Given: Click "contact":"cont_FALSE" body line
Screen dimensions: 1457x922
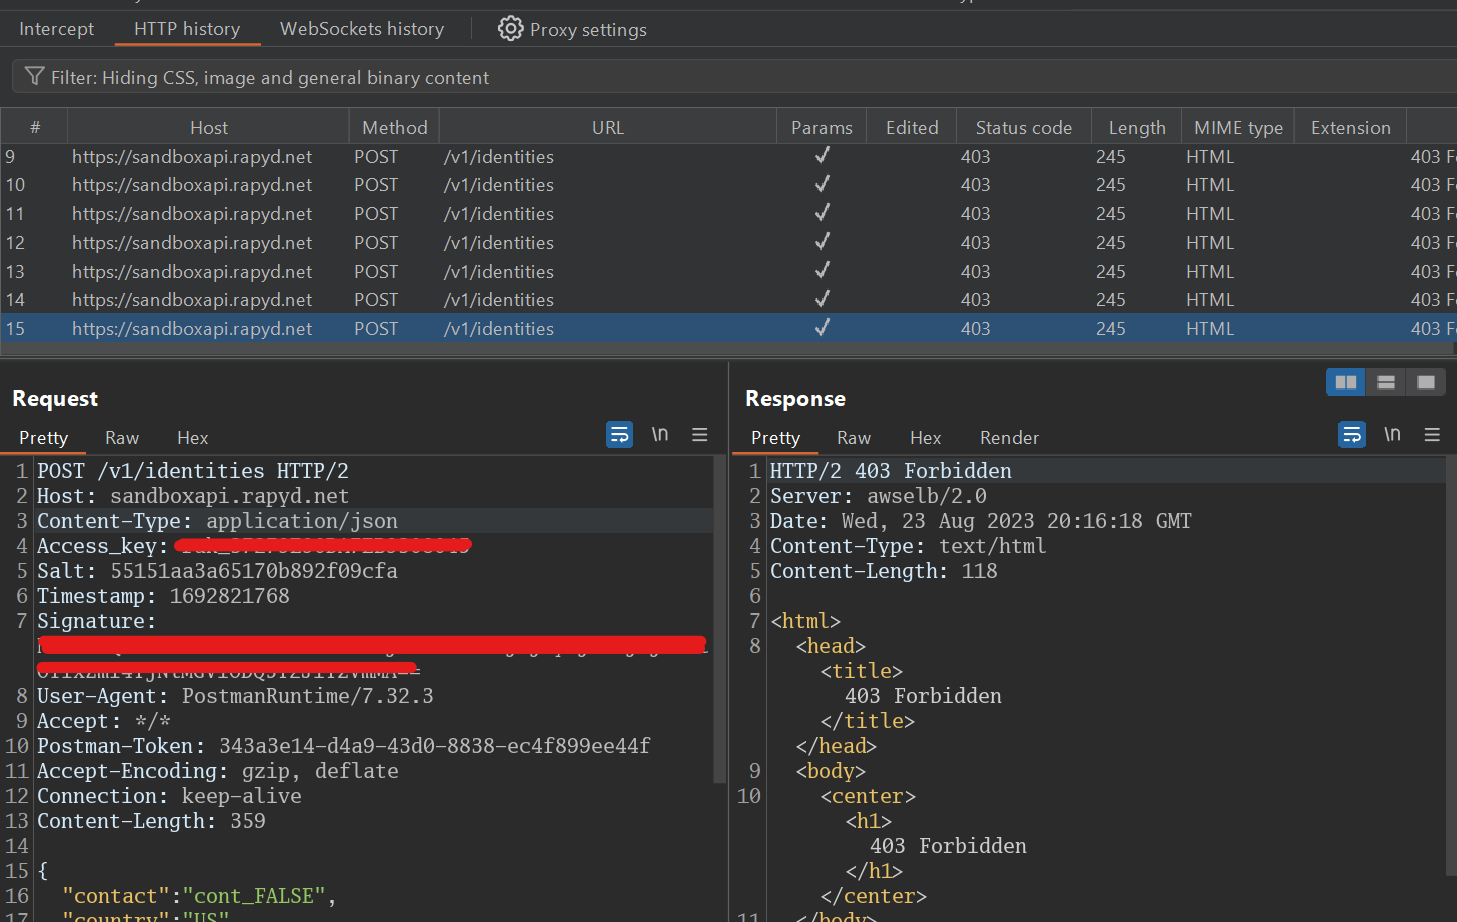Looking at the screenshot, I should (x=199, y=896).
